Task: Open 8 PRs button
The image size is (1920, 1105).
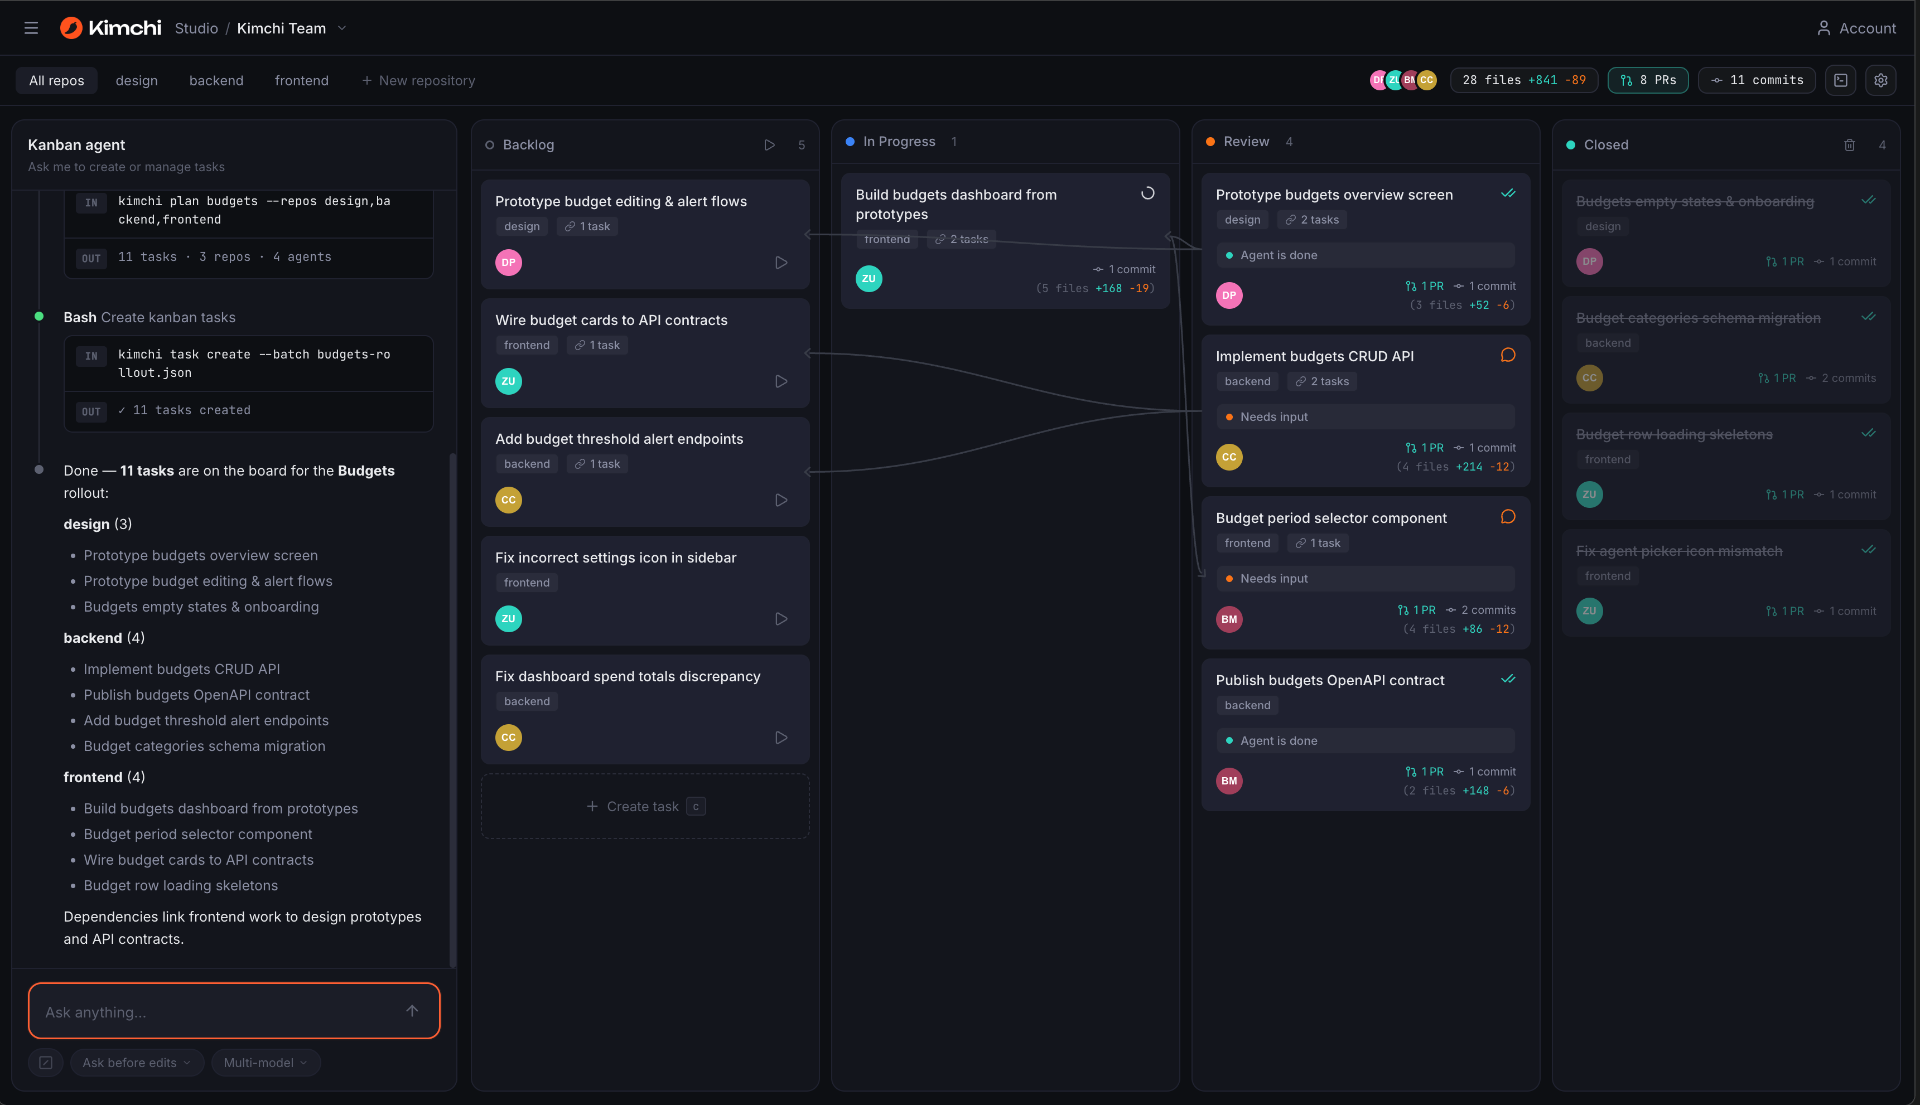Action: click(x=1648, y=80)
